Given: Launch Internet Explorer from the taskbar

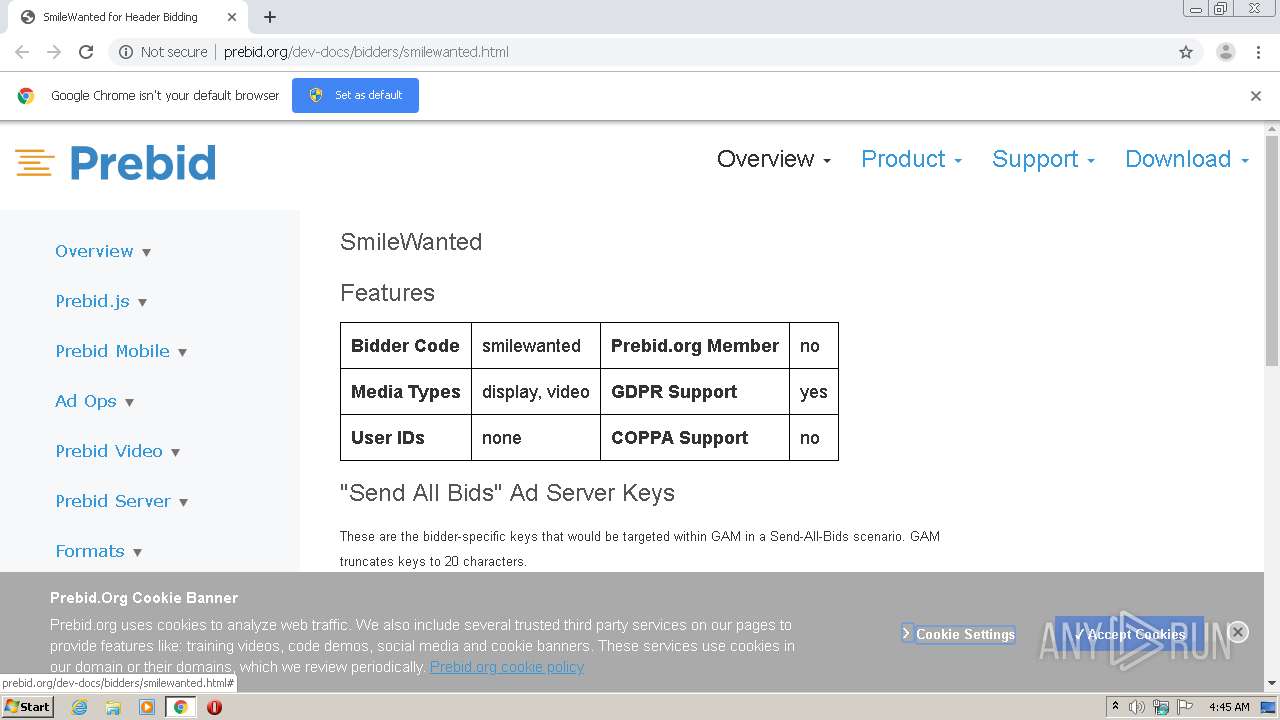Looking at the screenshot, I should click(80, 707).
